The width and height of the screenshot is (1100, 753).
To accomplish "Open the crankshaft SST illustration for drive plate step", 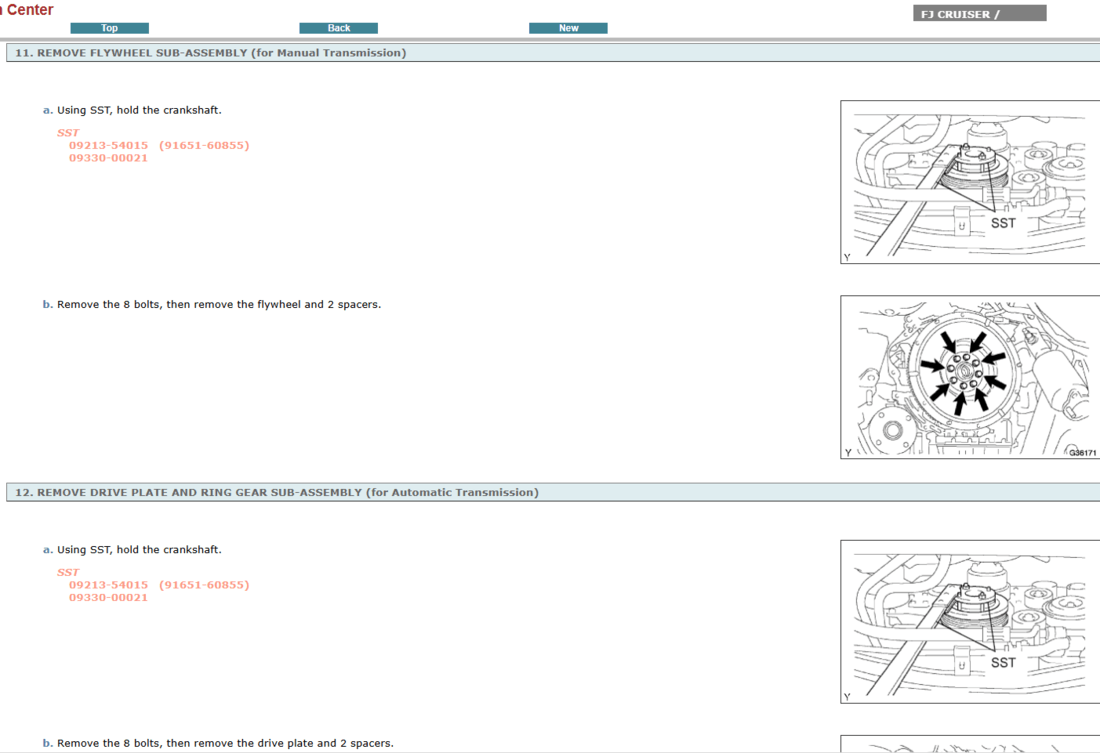I will [968, 621].
